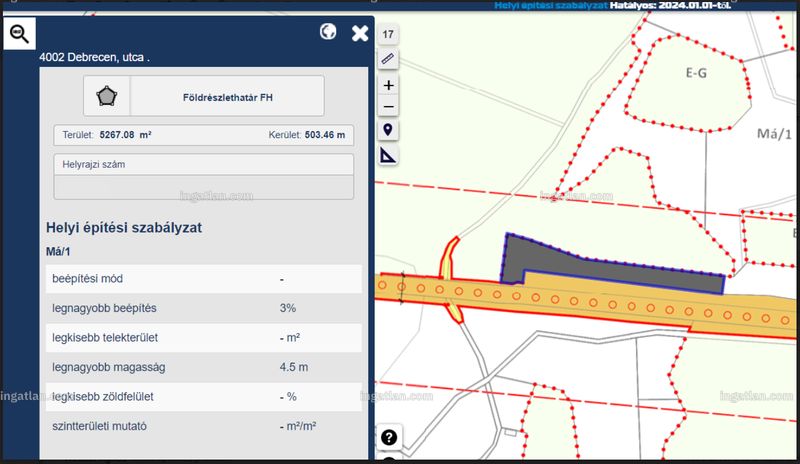Image resolution: width=800 pixels, height=464 pixels.
Task: Click the Helyi építési szabályzat header link
Action: pos(551,5)
